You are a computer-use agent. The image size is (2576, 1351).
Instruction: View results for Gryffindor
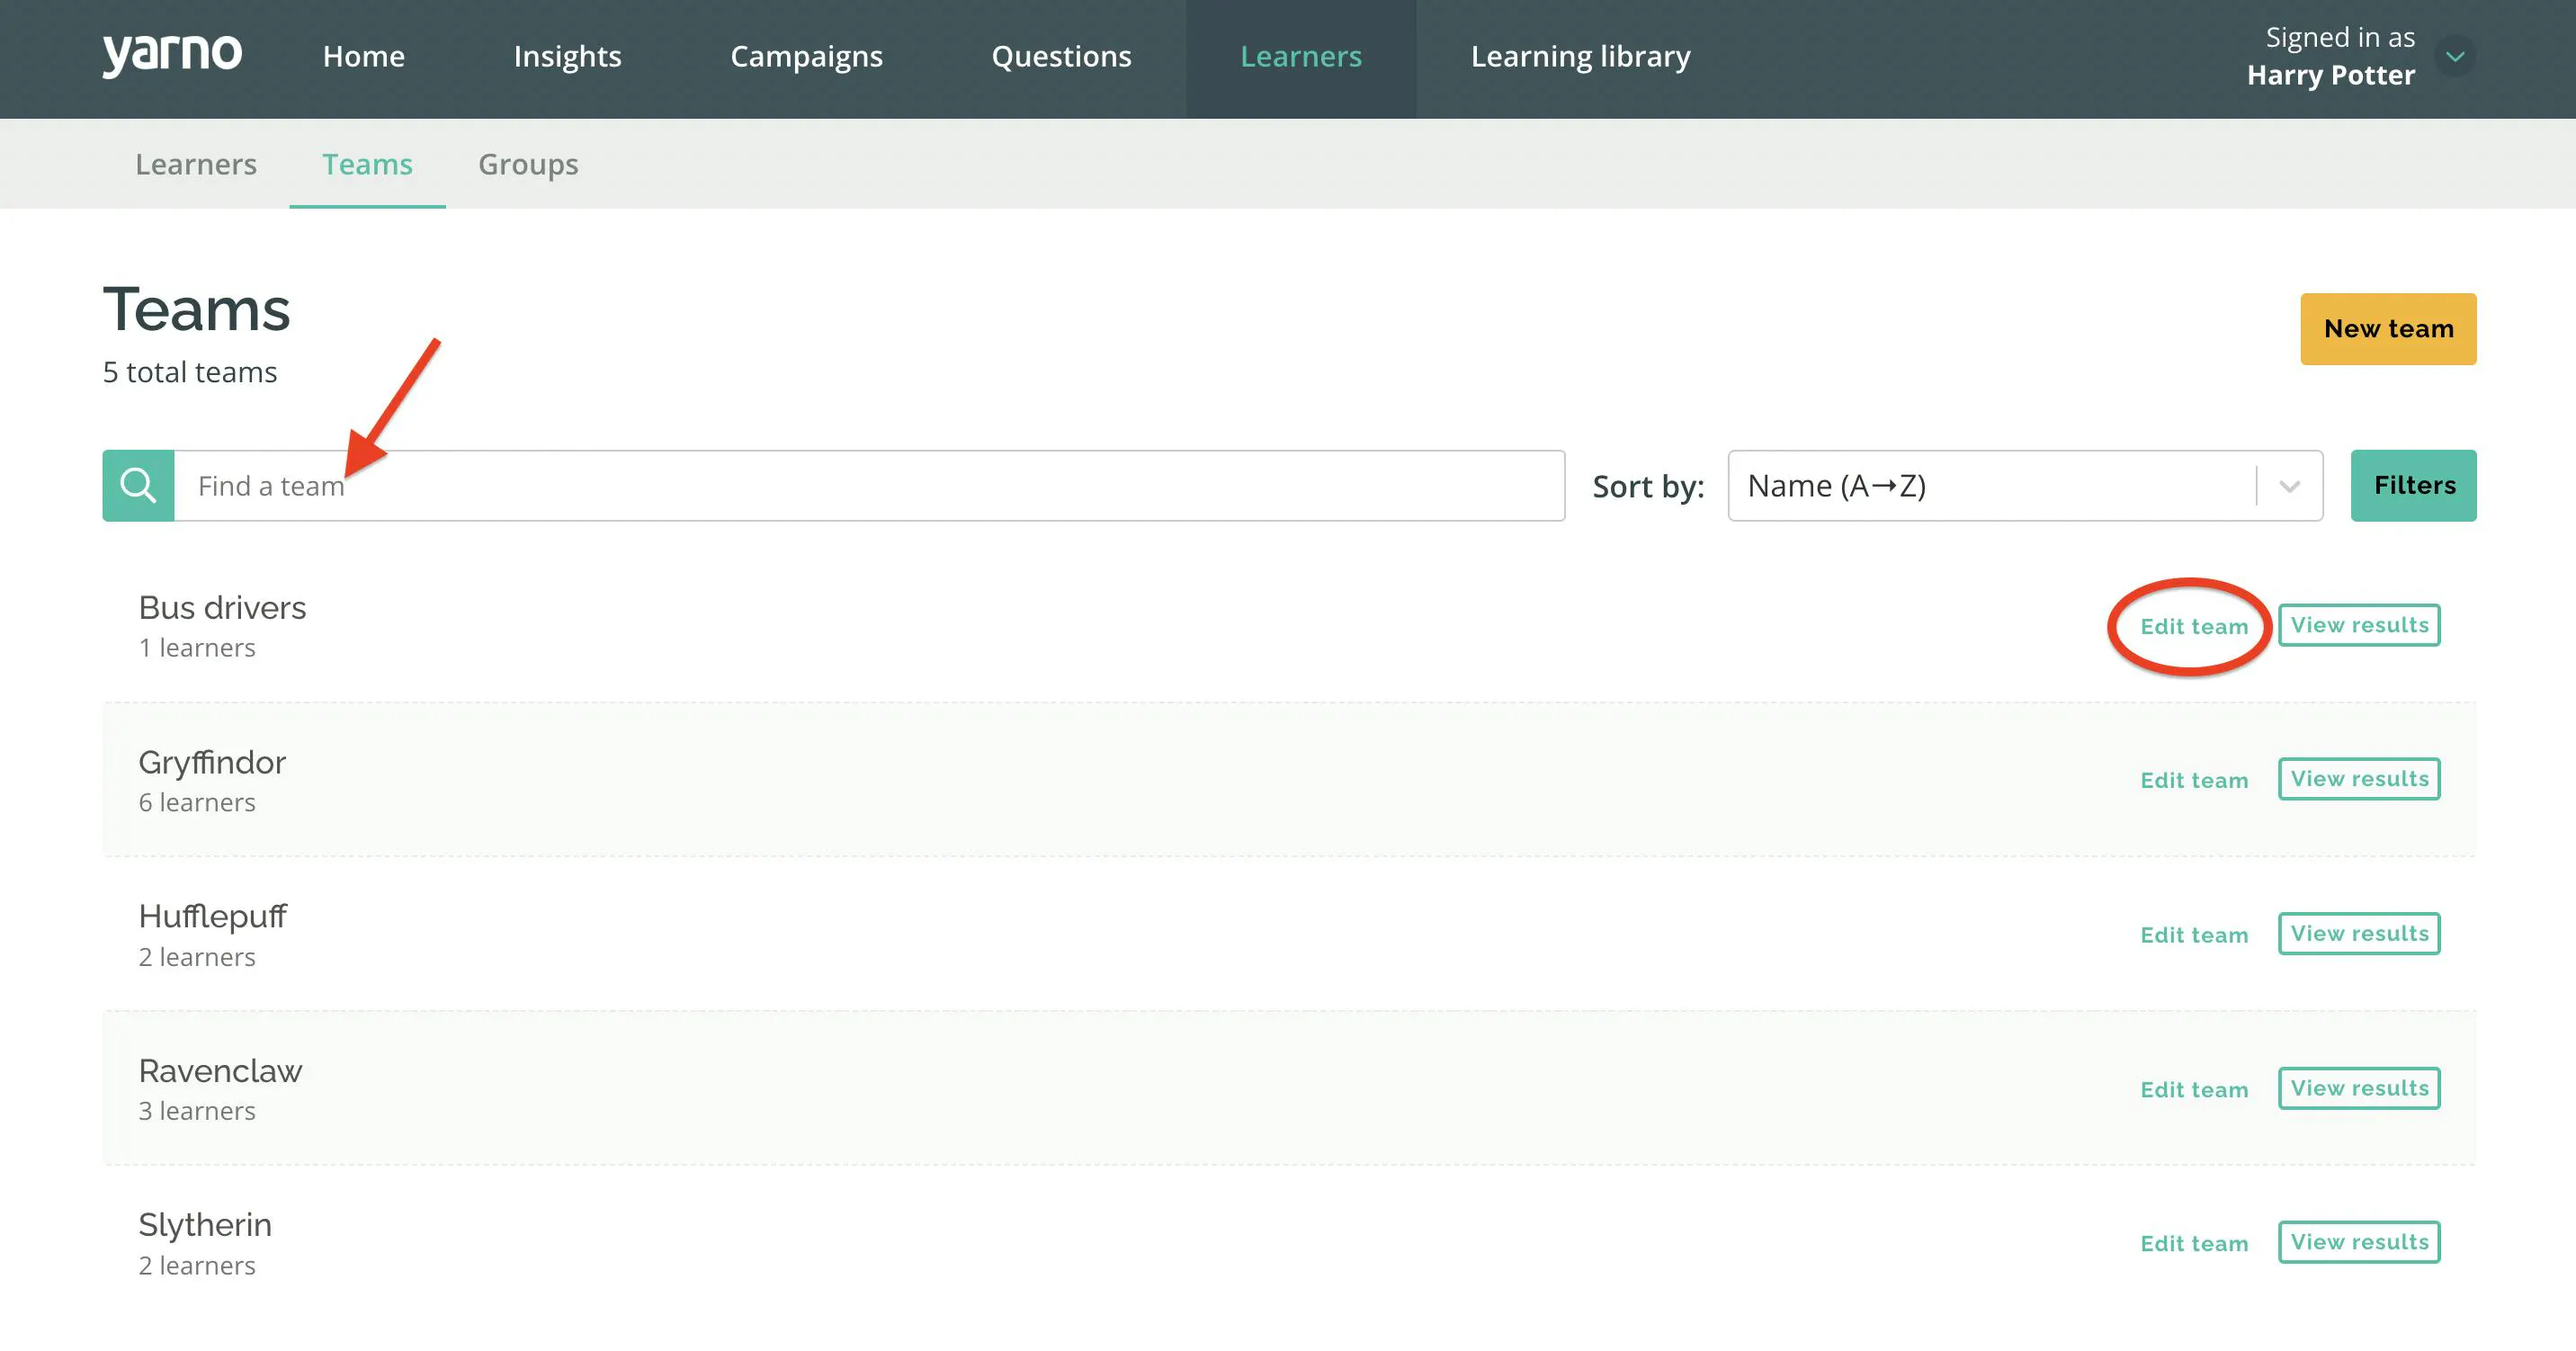pyautogui.click(x=2359, y=779)
